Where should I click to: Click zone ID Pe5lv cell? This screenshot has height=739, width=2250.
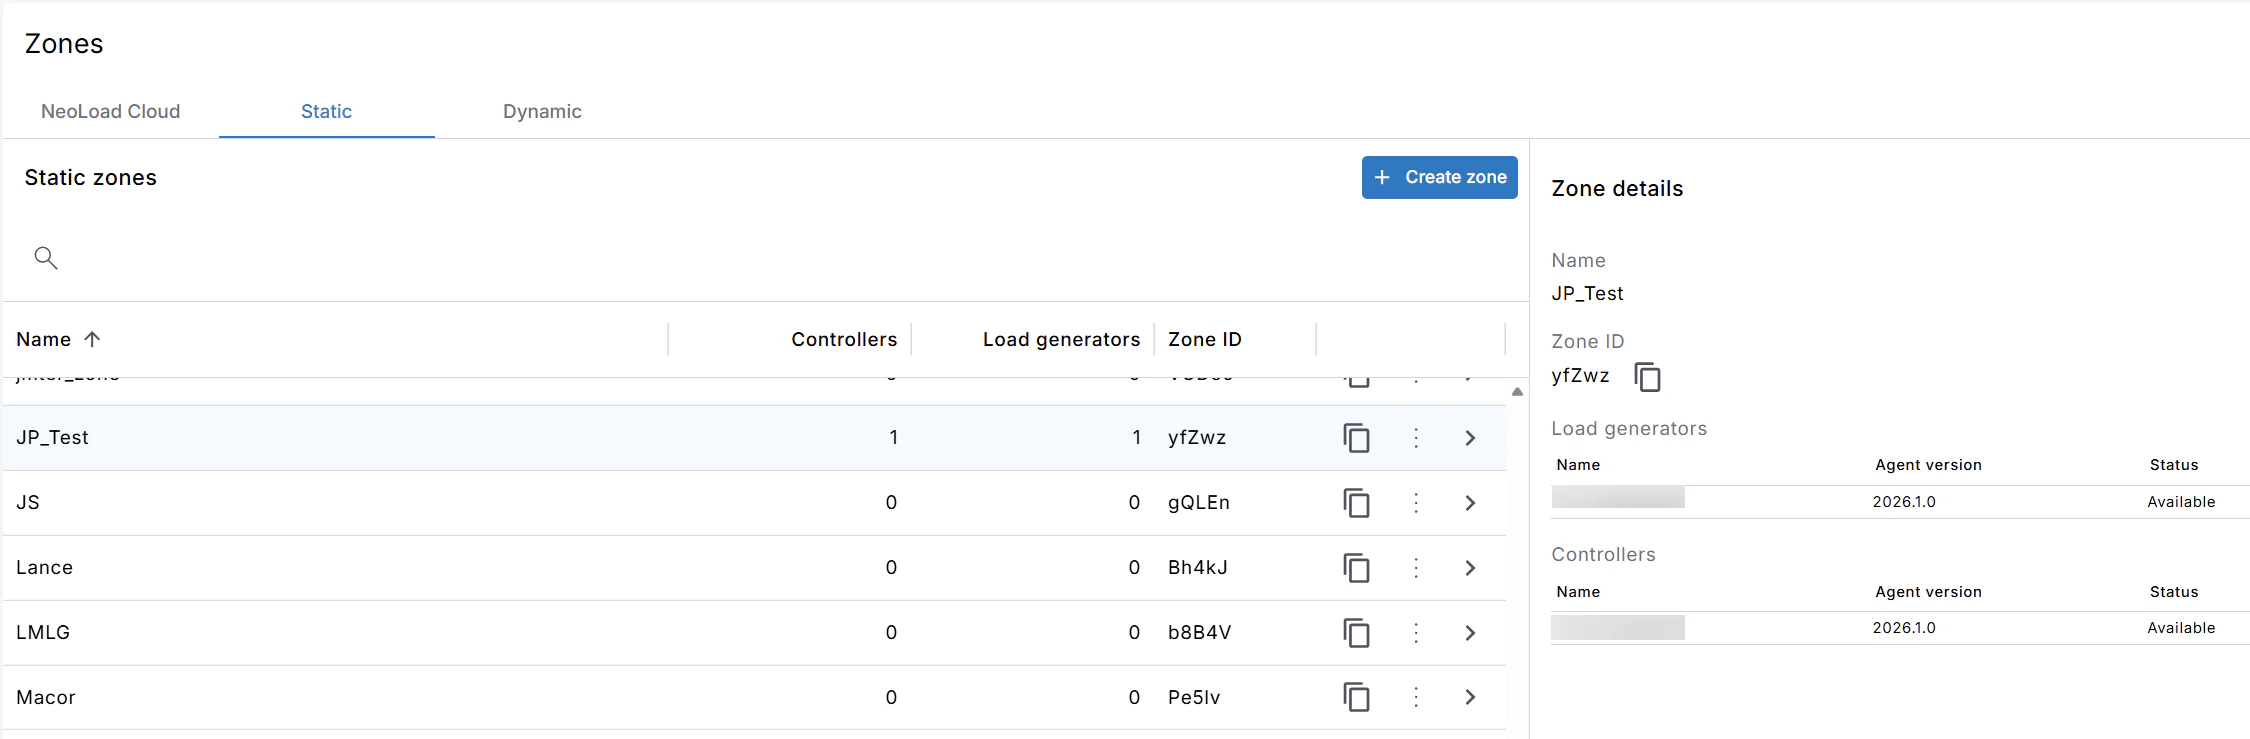[x=1194, y=697]
